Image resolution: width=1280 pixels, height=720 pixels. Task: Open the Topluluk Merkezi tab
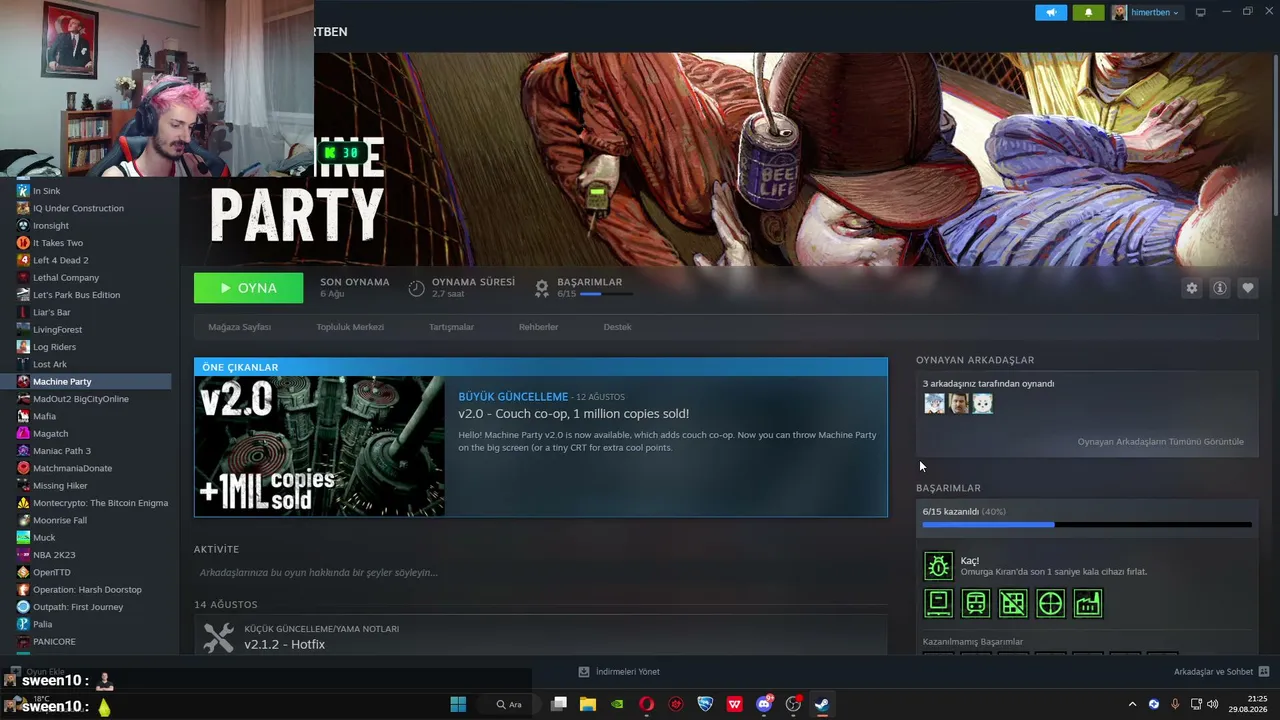click(x=350, y=327)
